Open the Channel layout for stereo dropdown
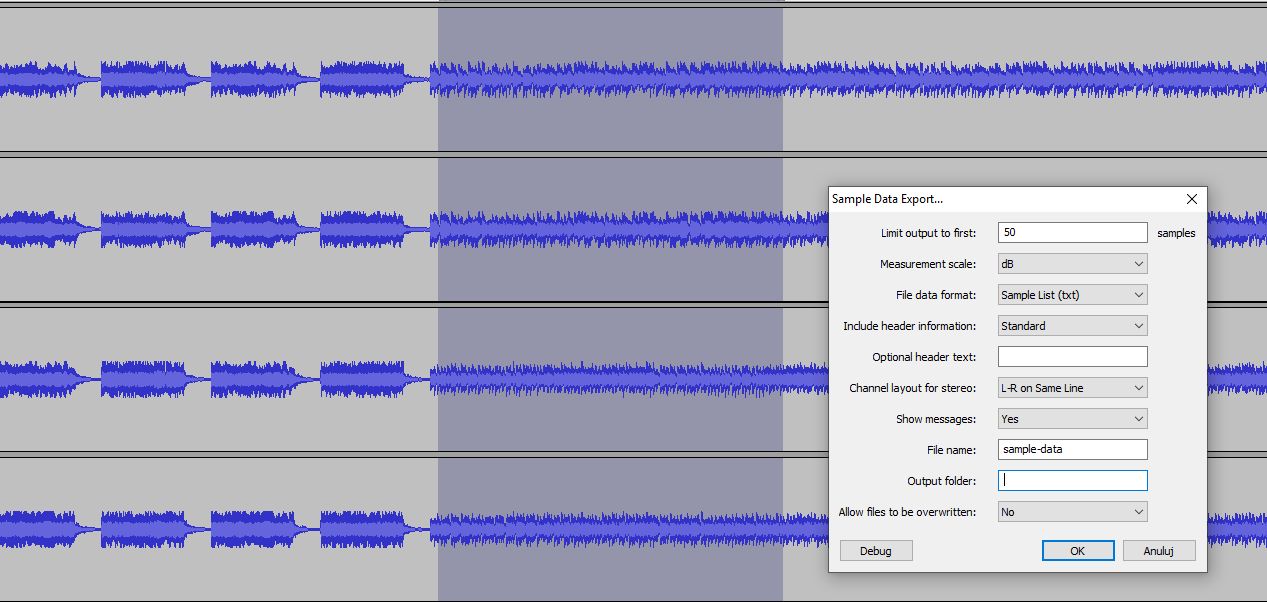The image size is (1267, 602). click(1071, 387)
